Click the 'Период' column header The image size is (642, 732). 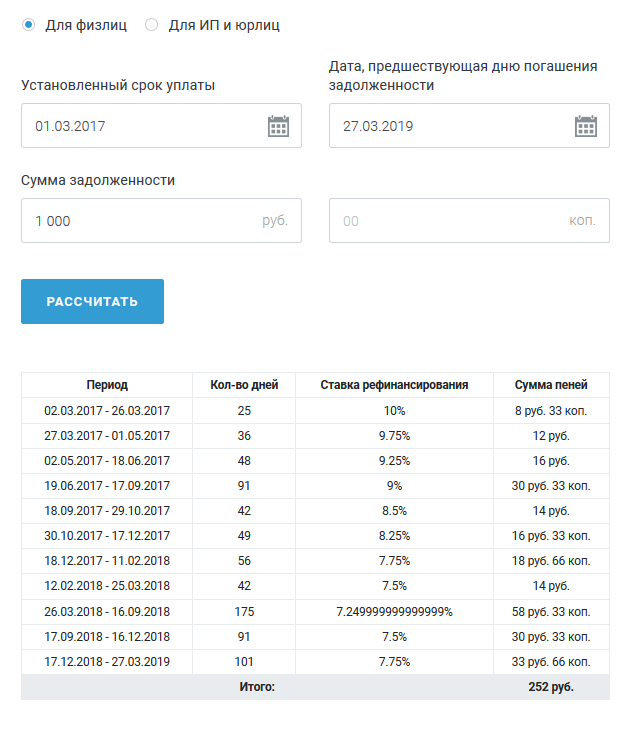(107, 385)
